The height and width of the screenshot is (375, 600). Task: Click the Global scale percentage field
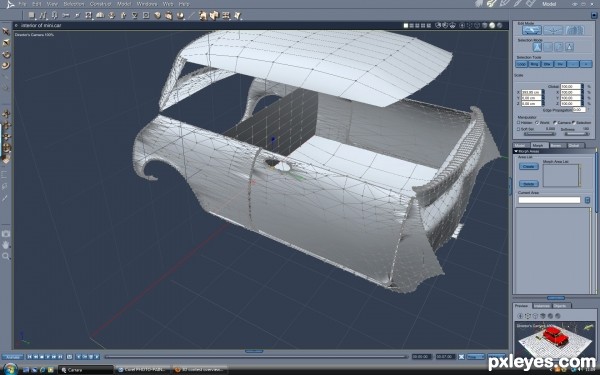click(x=571, y=86)
